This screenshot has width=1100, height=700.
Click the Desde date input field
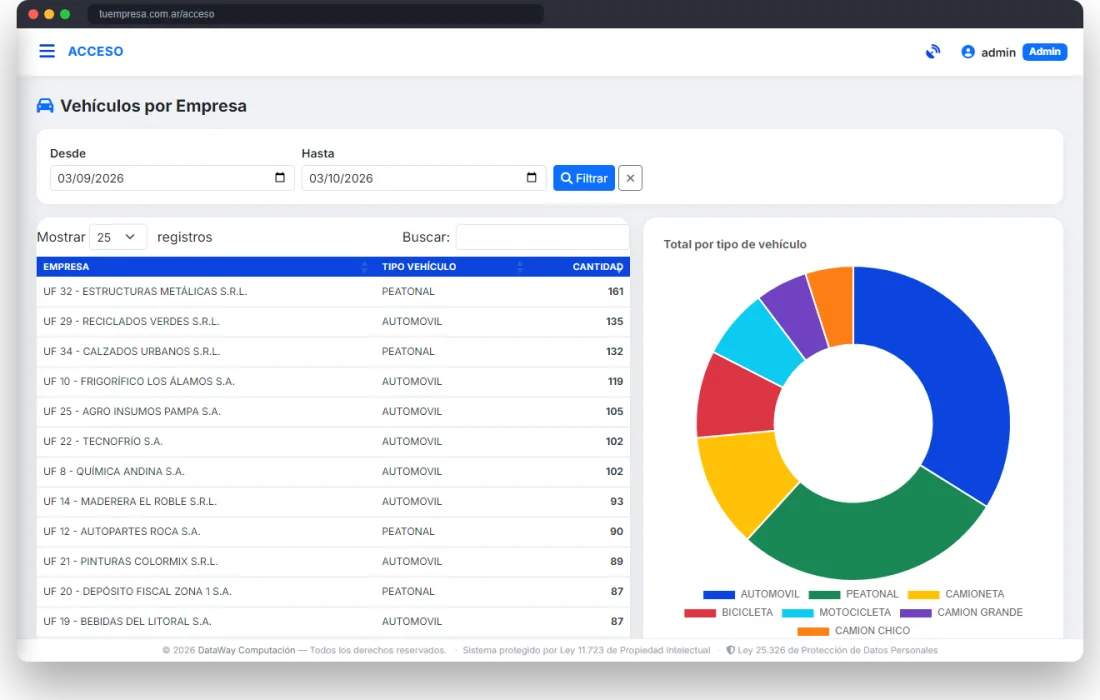172,178
